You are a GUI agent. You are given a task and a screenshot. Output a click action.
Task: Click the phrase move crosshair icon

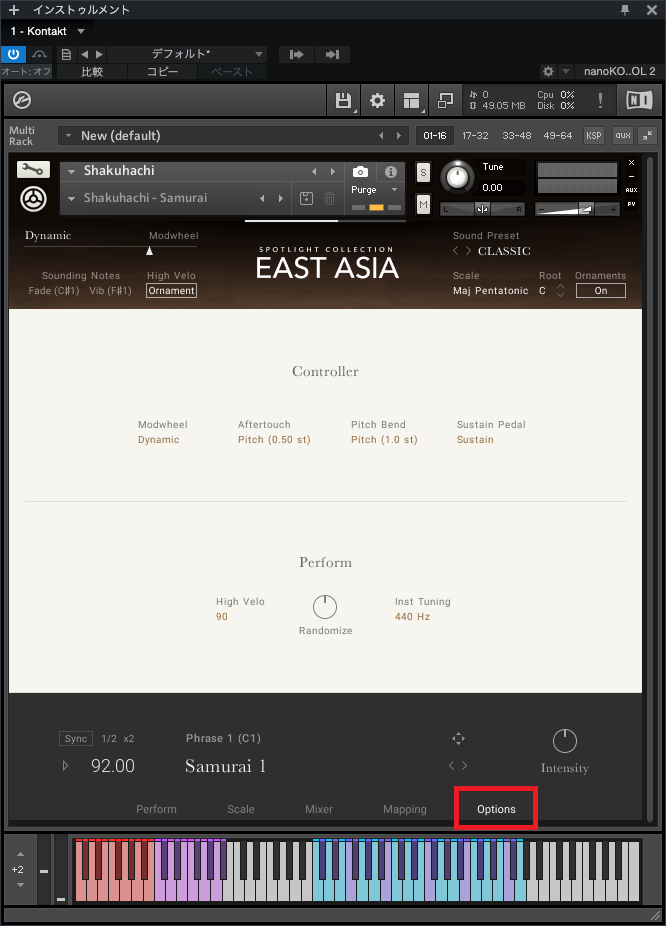pos(458,738)
